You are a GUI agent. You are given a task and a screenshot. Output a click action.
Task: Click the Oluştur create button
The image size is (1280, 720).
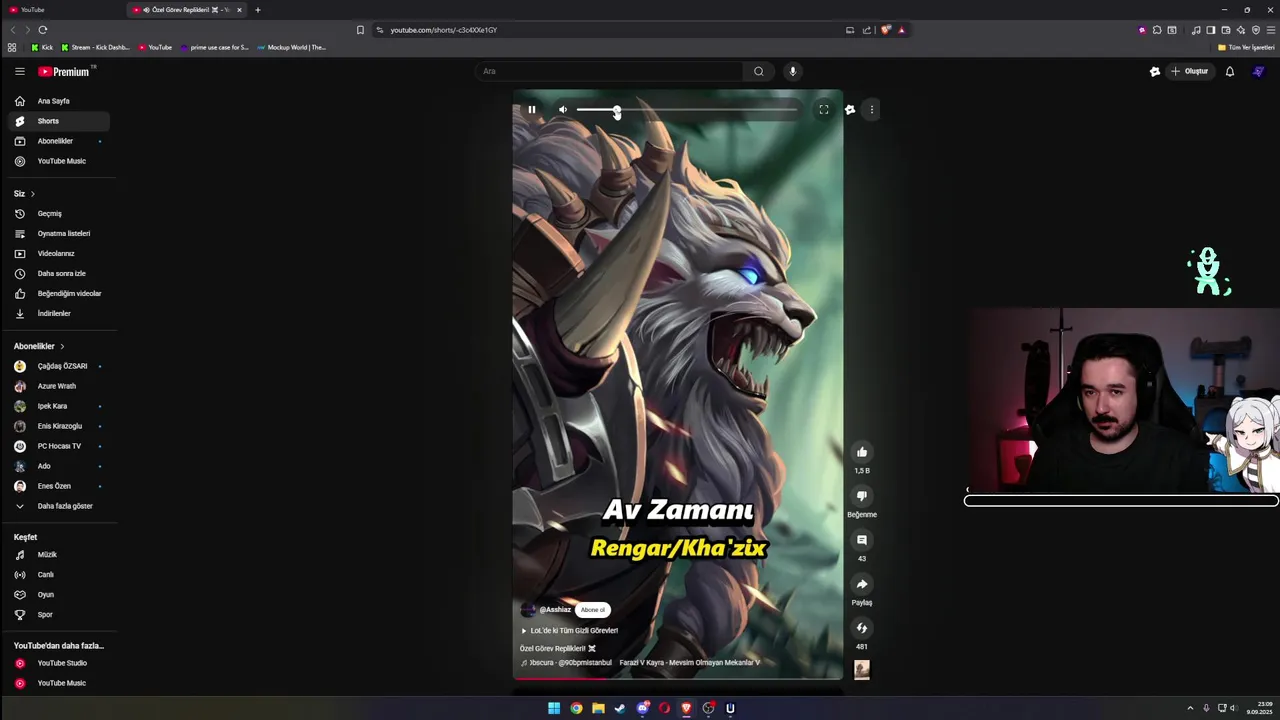point(1190,72)
